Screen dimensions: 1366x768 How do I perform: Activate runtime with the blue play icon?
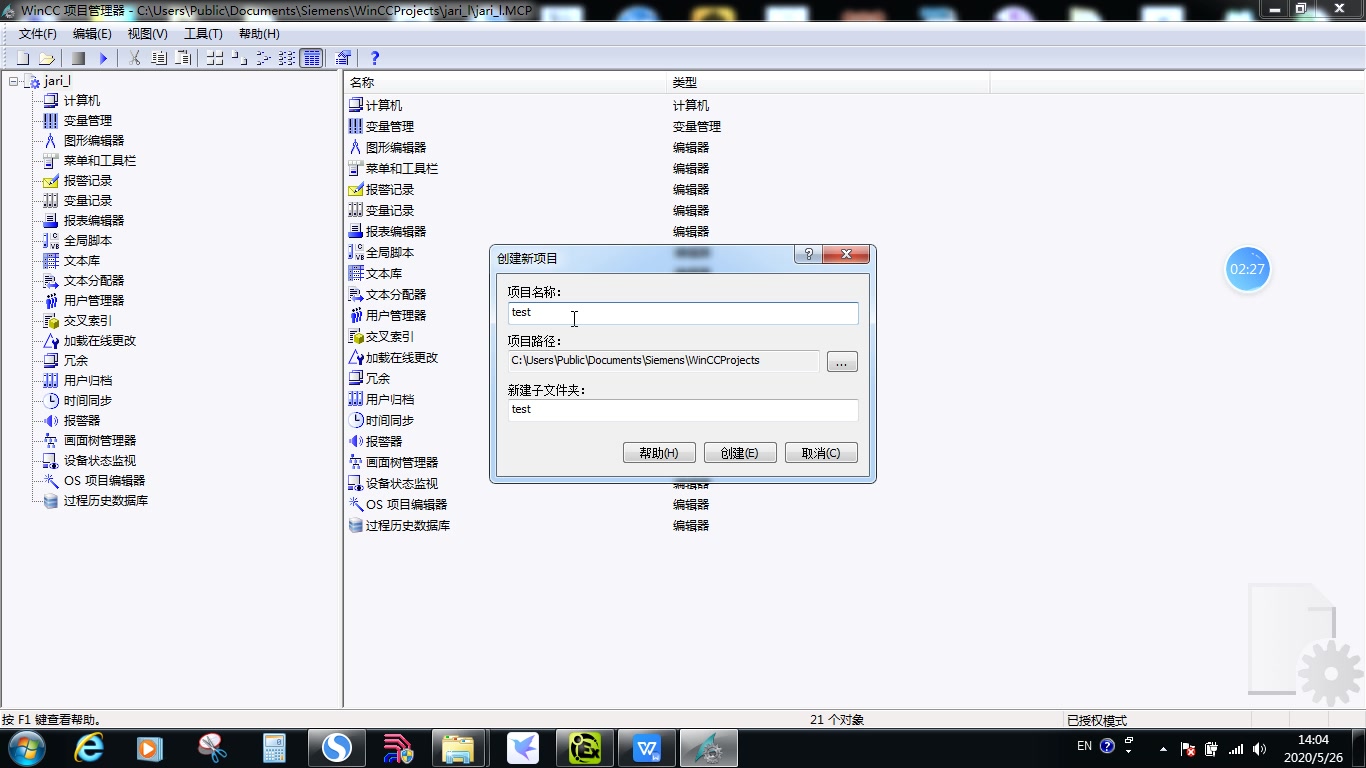tap(103, 58)
